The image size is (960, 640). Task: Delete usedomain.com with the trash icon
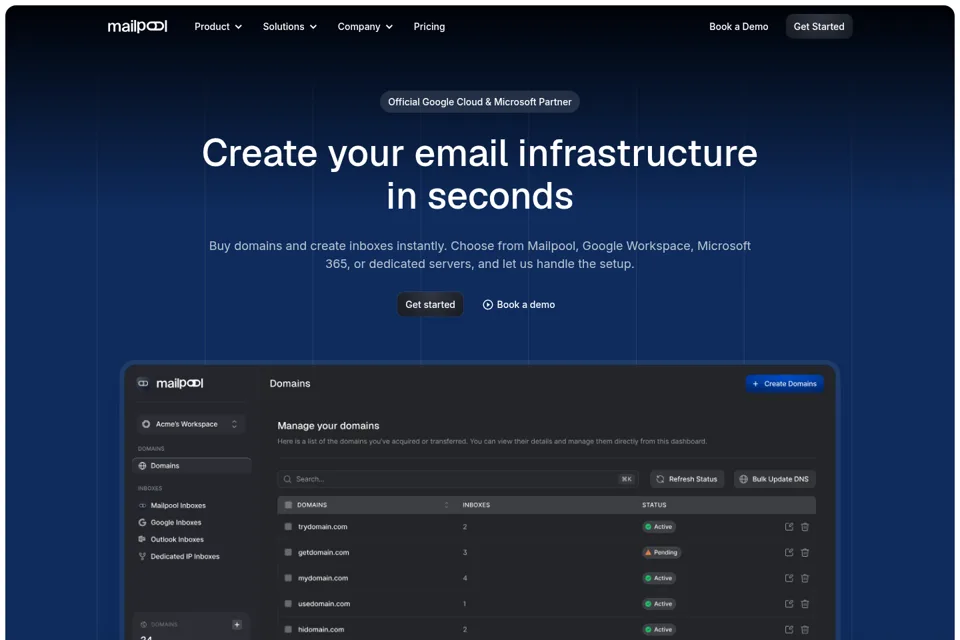click(x=805, y=604)
